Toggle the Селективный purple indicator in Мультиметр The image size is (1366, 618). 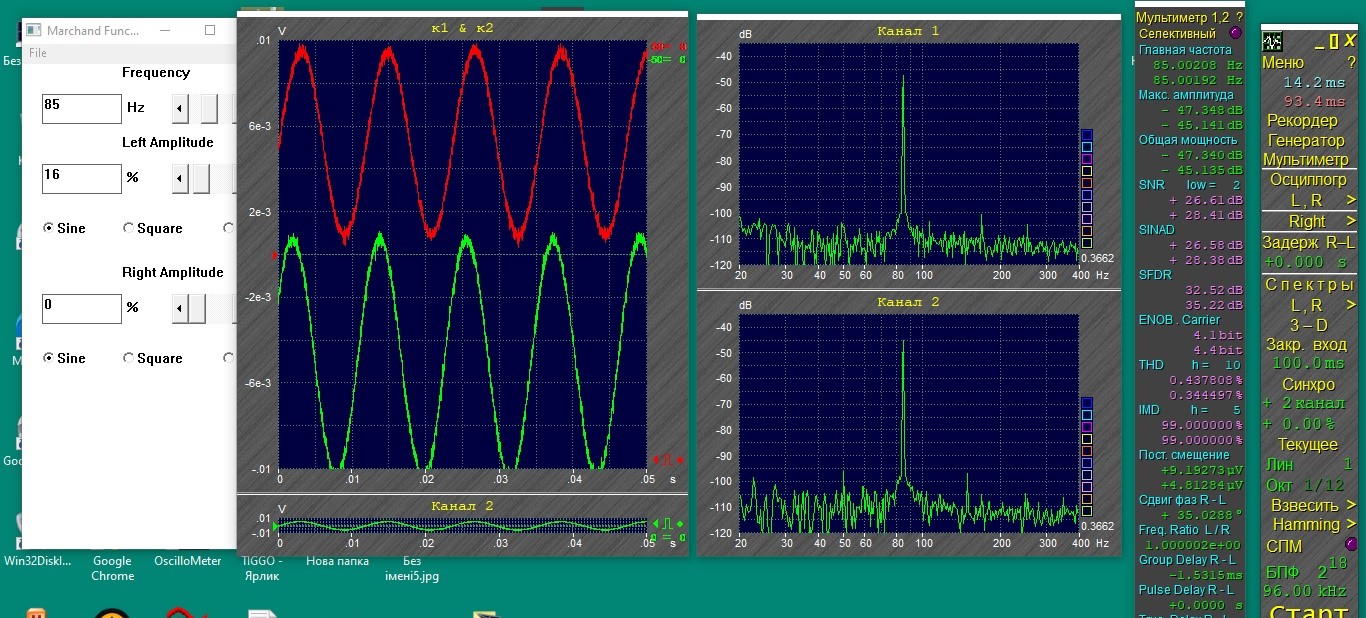click(x=1234, y=33)
